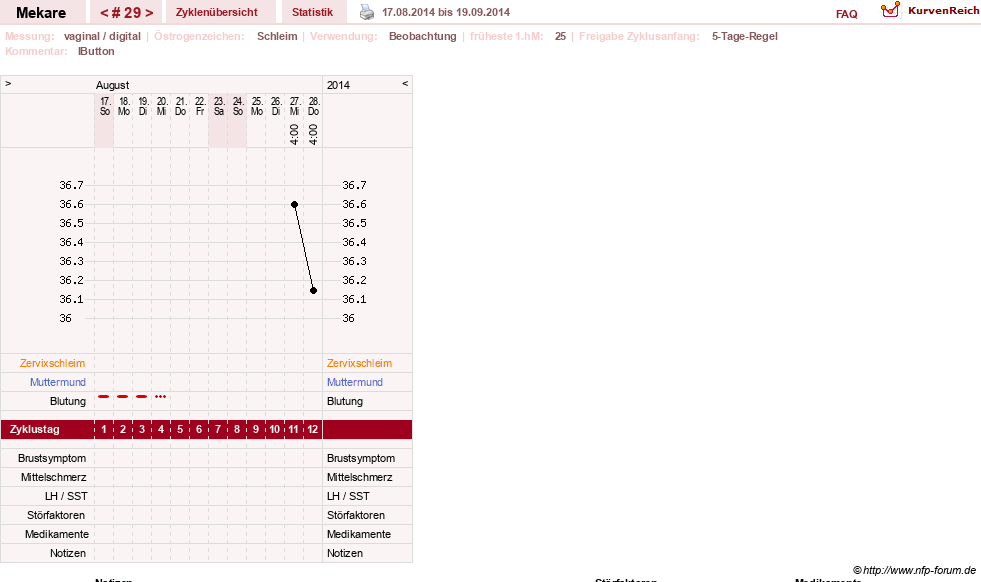Screen dimensions: 981x582
Task: Open the Statistik tab
Action: (x=312, y=12)
